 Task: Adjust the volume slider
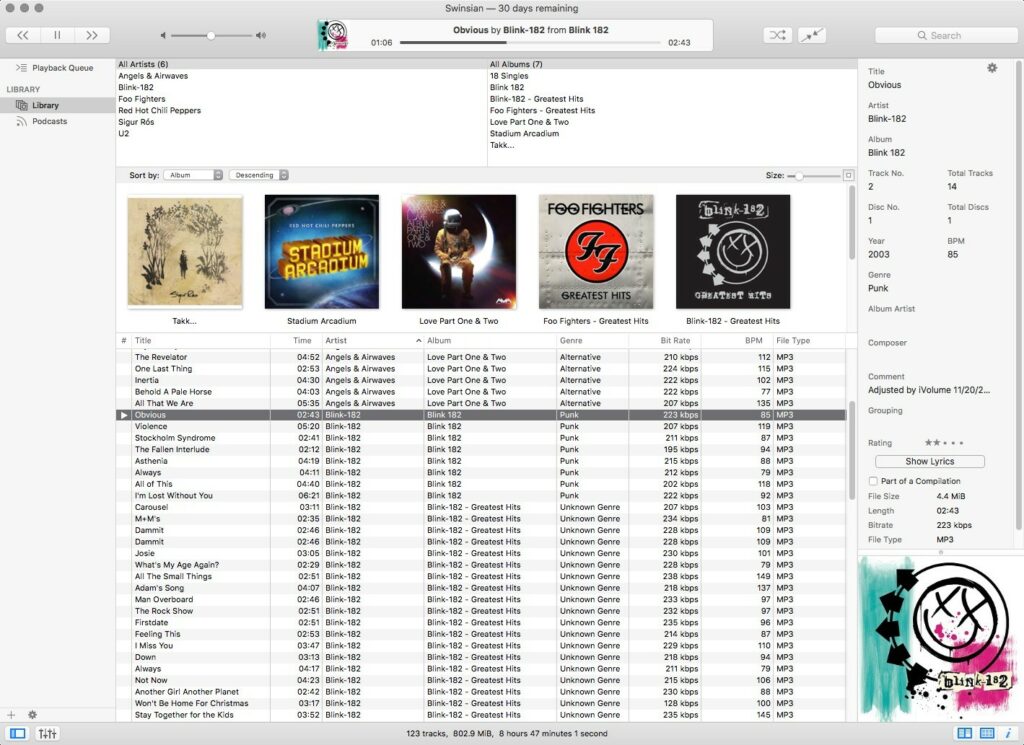(x=211, y=35)
